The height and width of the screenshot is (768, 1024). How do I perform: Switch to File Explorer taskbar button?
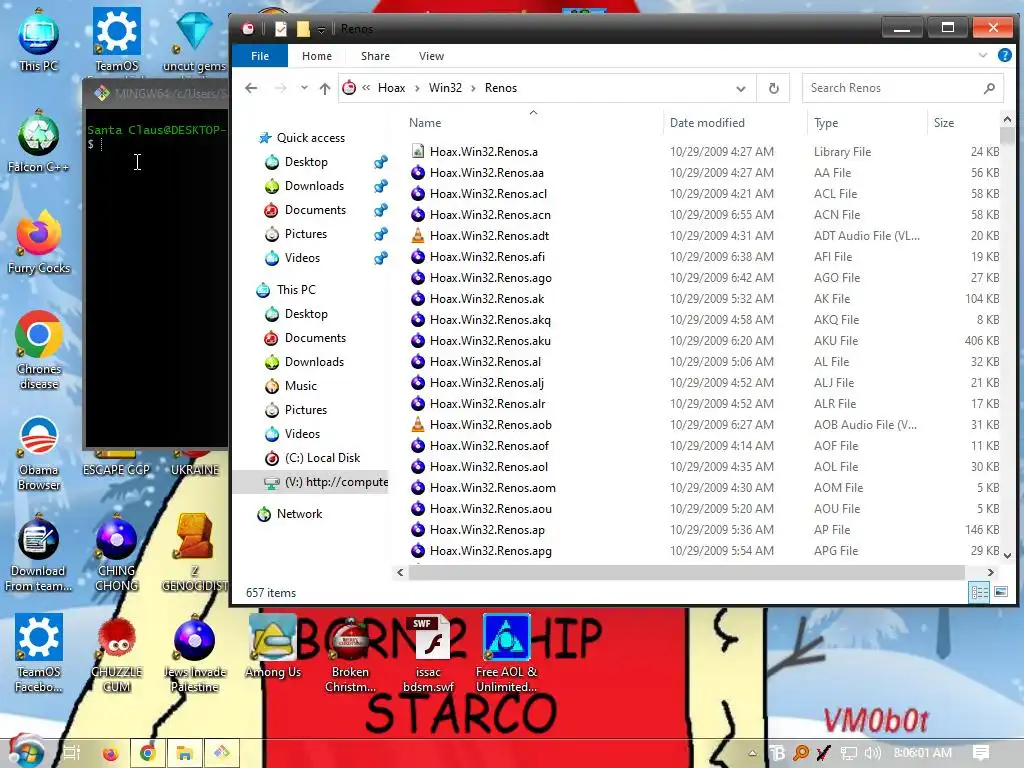185,753
